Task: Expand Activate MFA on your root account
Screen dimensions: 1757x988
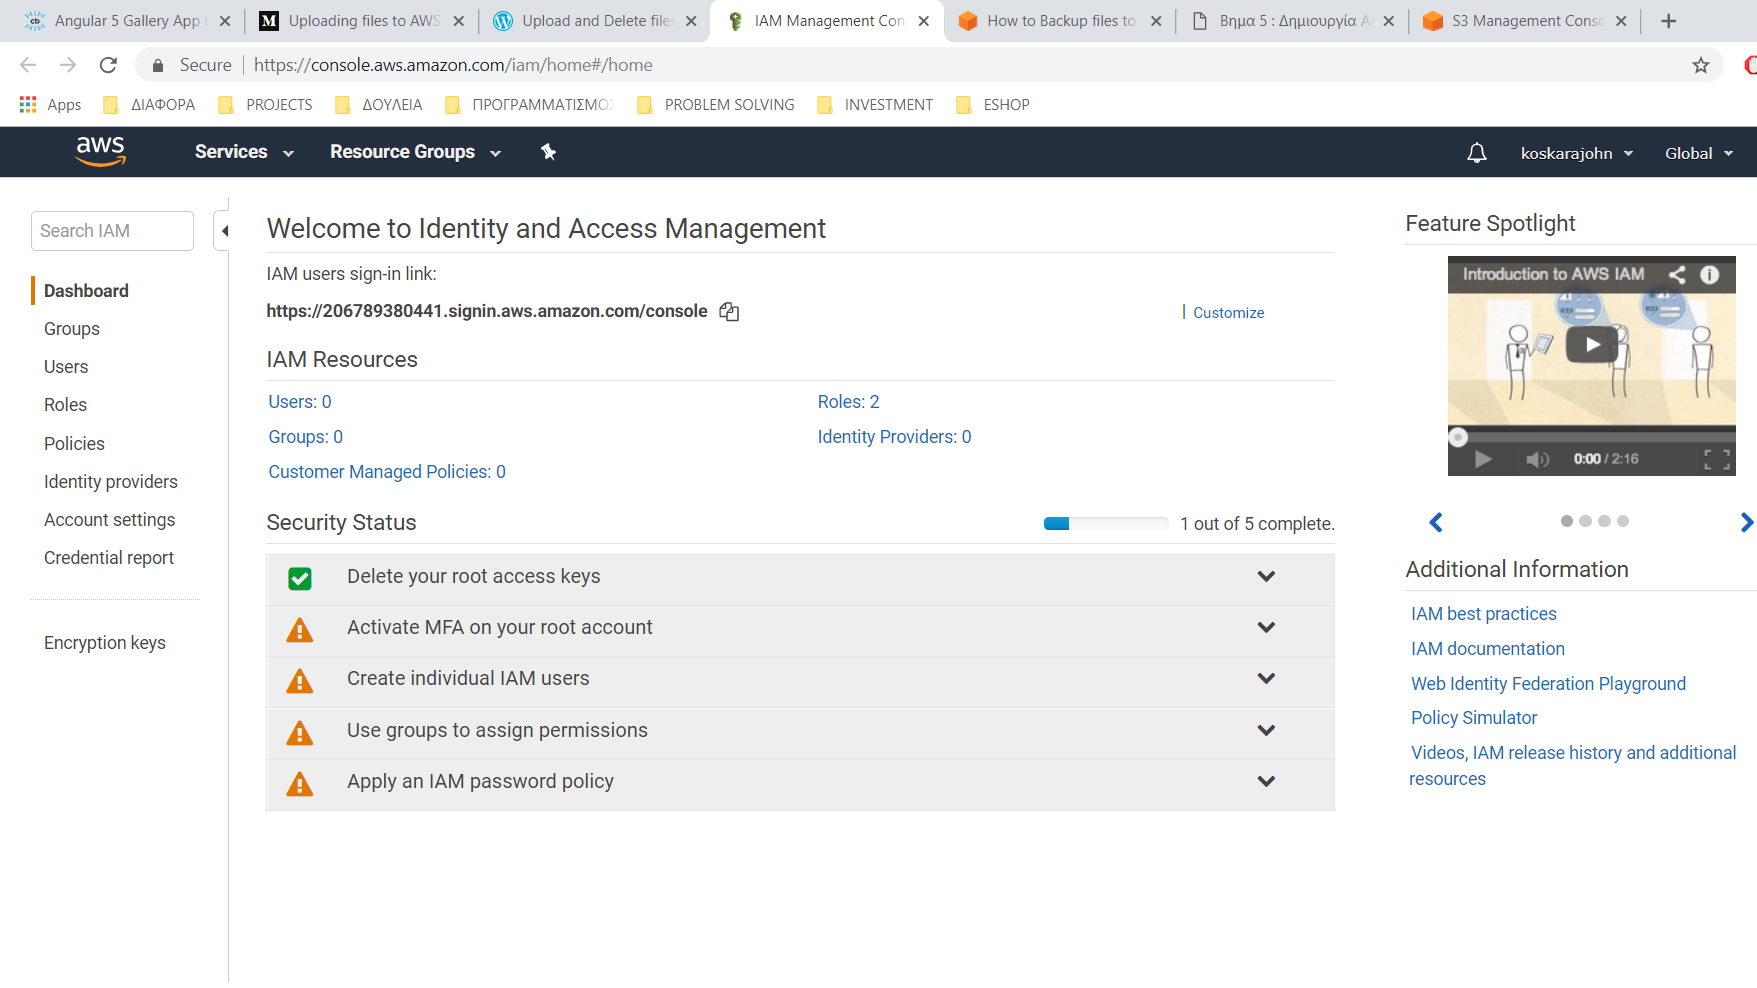Action: [1266, 627]
